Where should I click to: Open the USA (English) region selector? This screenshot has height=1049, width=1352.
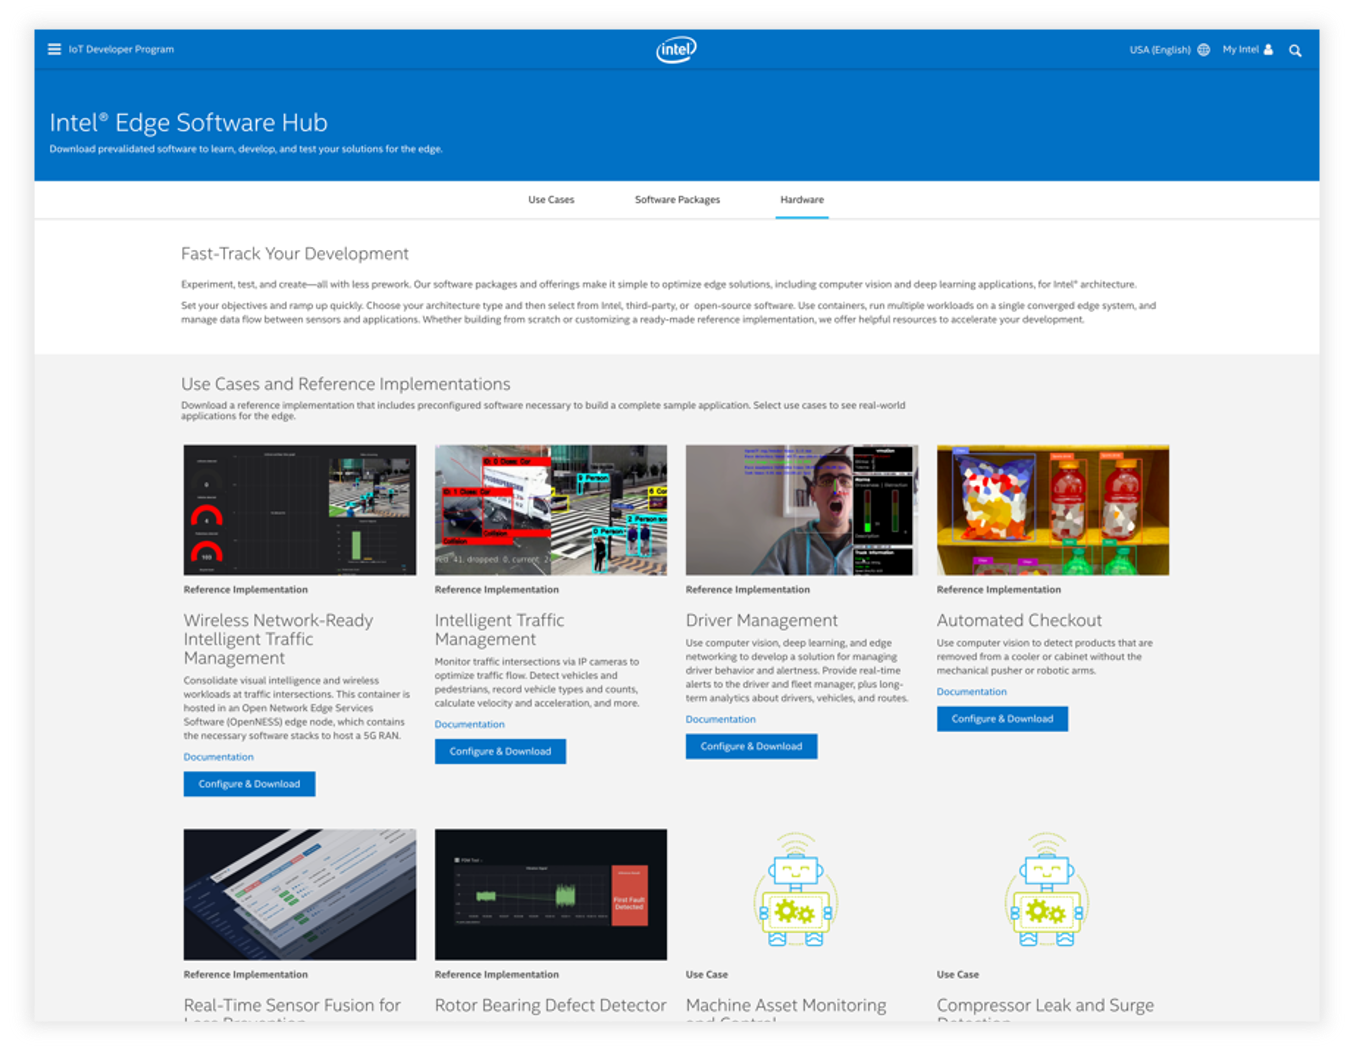(x=1159, y=50)
